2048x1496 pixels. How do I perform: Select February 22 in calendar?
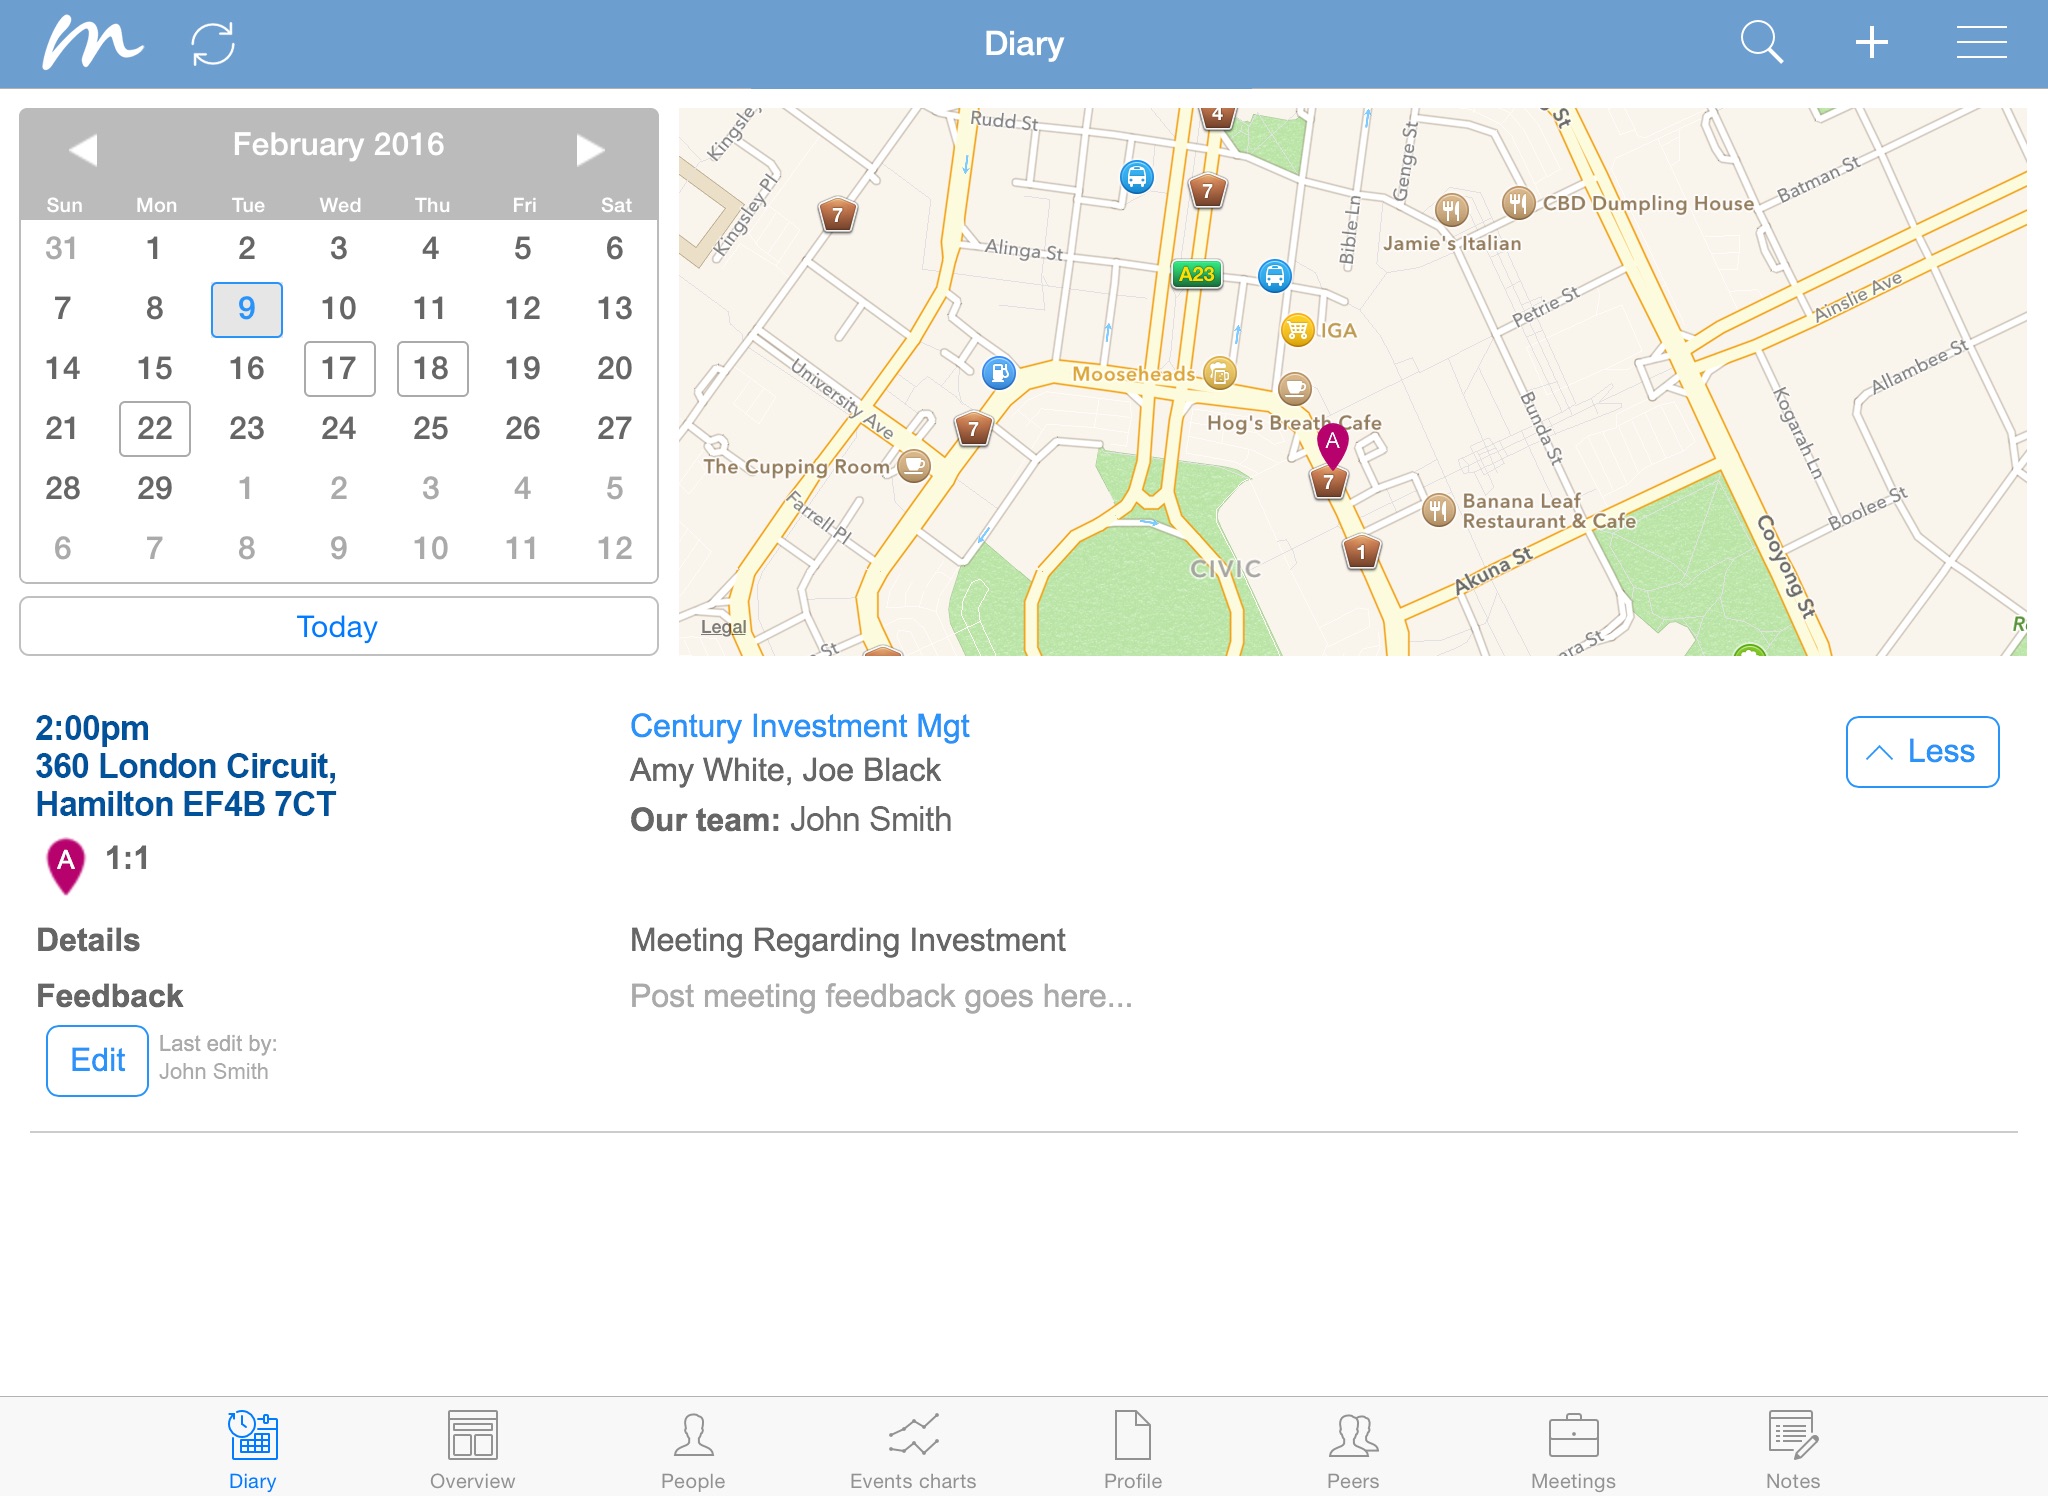pyautogui.click(x=155, y=429)
